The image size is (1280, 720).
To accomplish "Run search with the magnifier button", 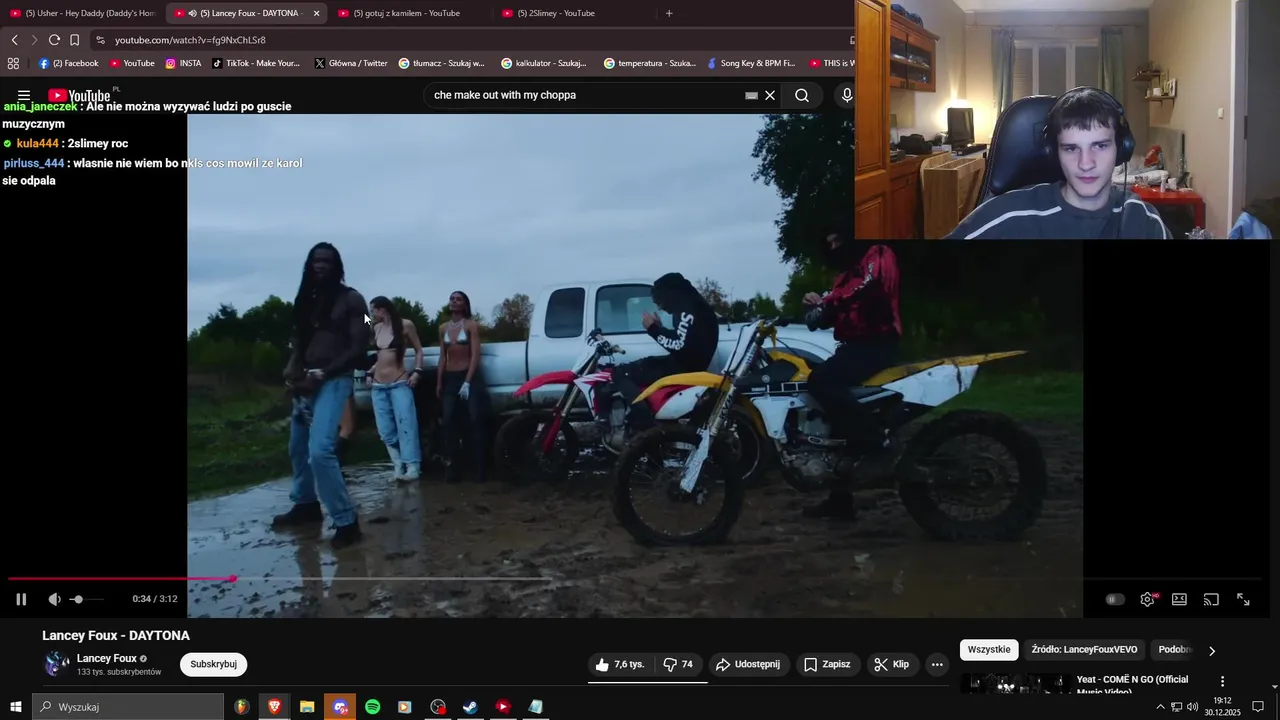I will click(x=802, y=96).
